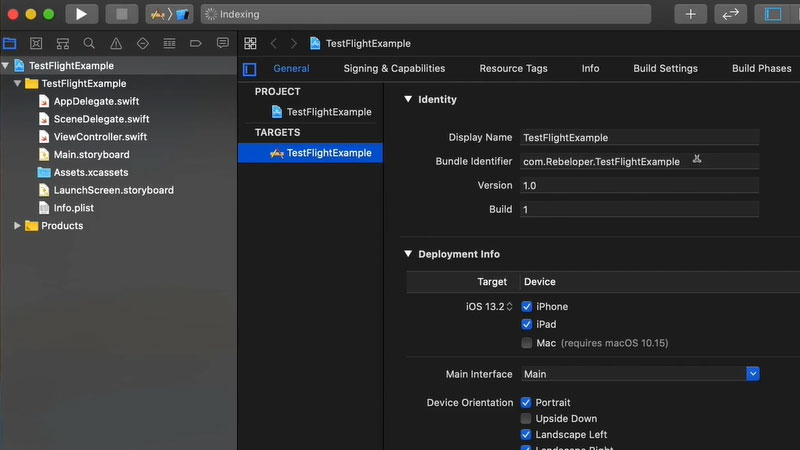Uncheck the iPhone device checkbox
The width and height of the screenshot is (800, 450).
pyautogui.click(x=527, y=306)
